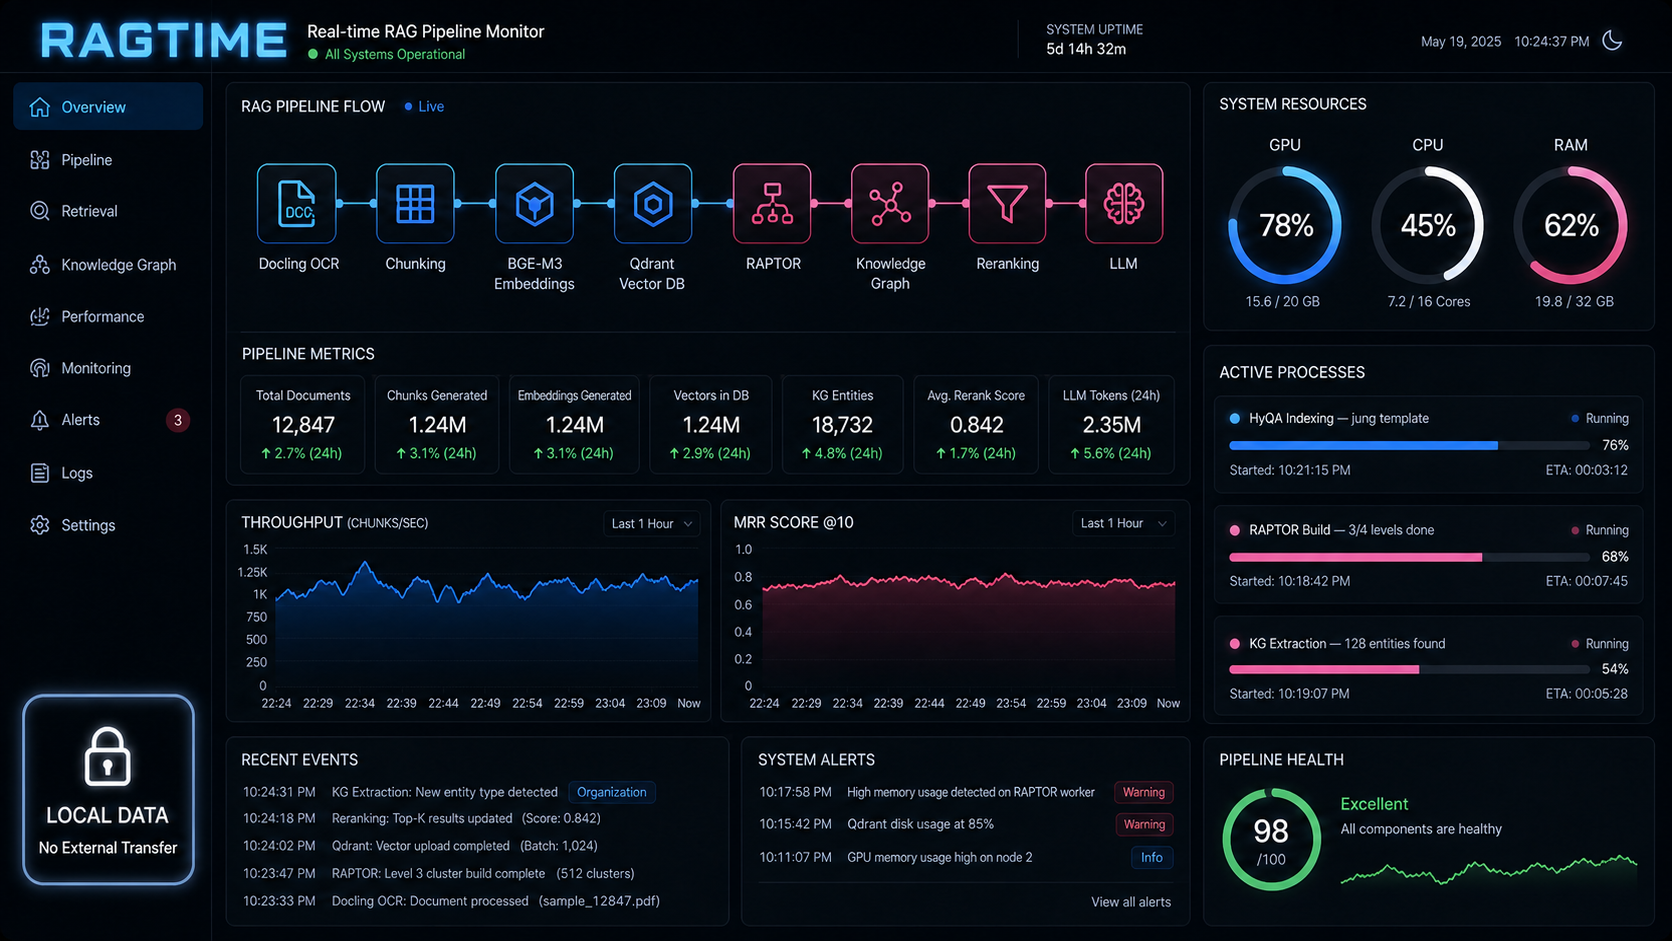Image resolution: width=1672 pixels, height=941 pixels.
Task: Click the Pipeline sidebar icon
Action: [40, 160]
